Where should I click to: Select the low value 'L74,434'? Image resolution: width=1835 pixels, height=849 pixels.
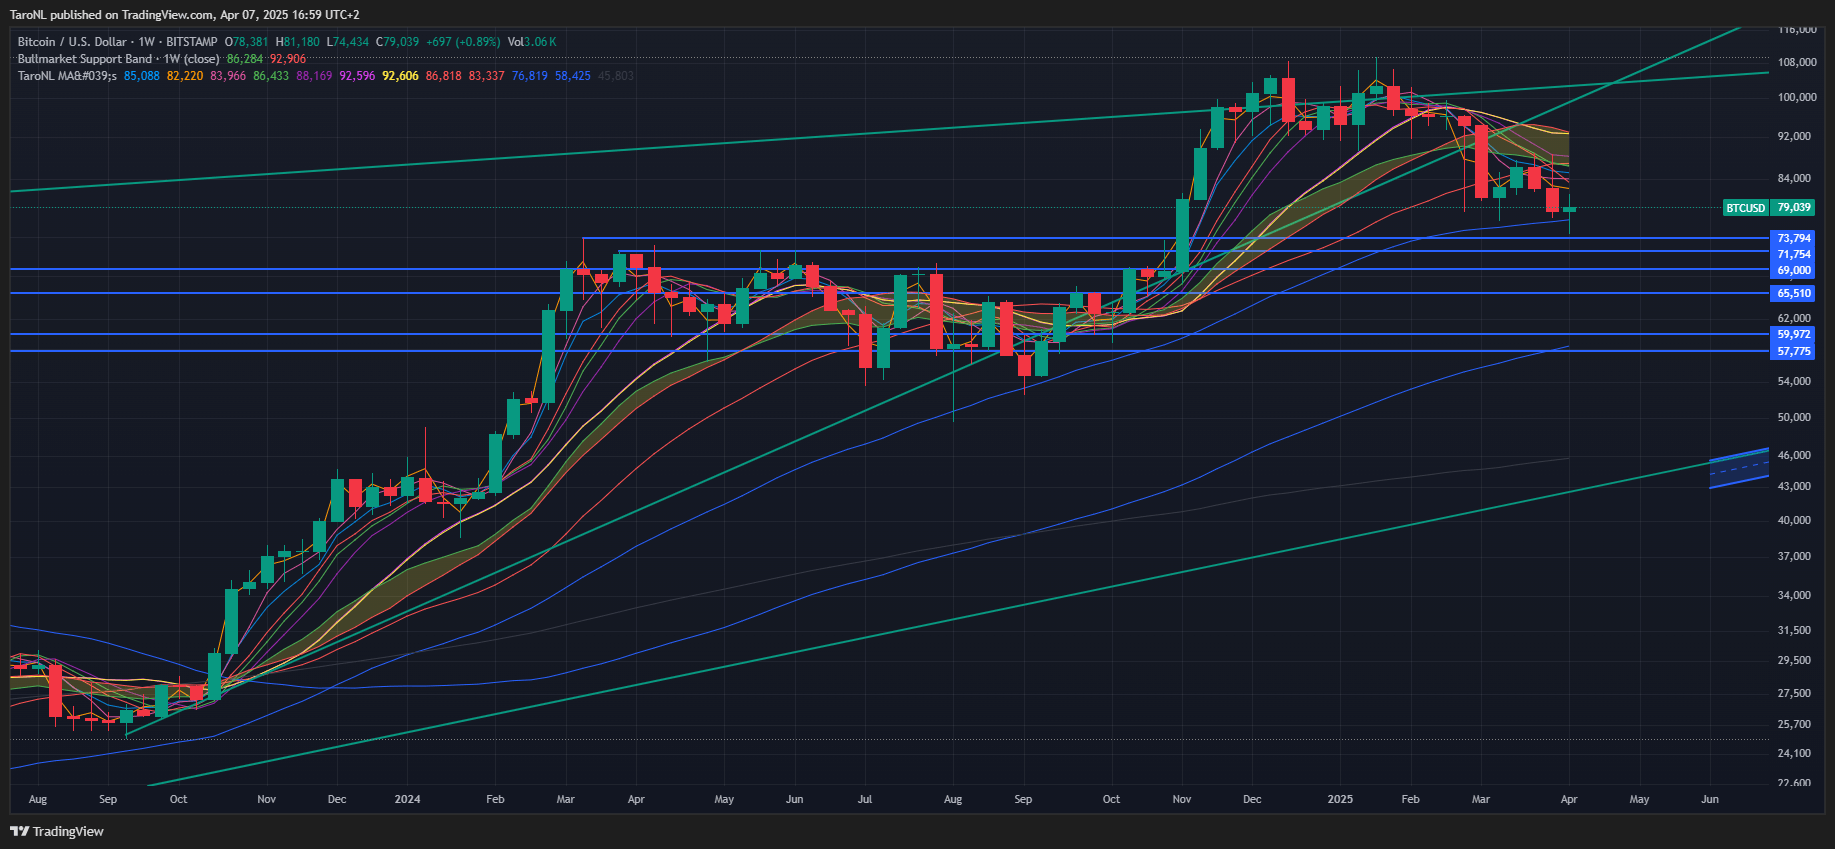tap(348, 42)
